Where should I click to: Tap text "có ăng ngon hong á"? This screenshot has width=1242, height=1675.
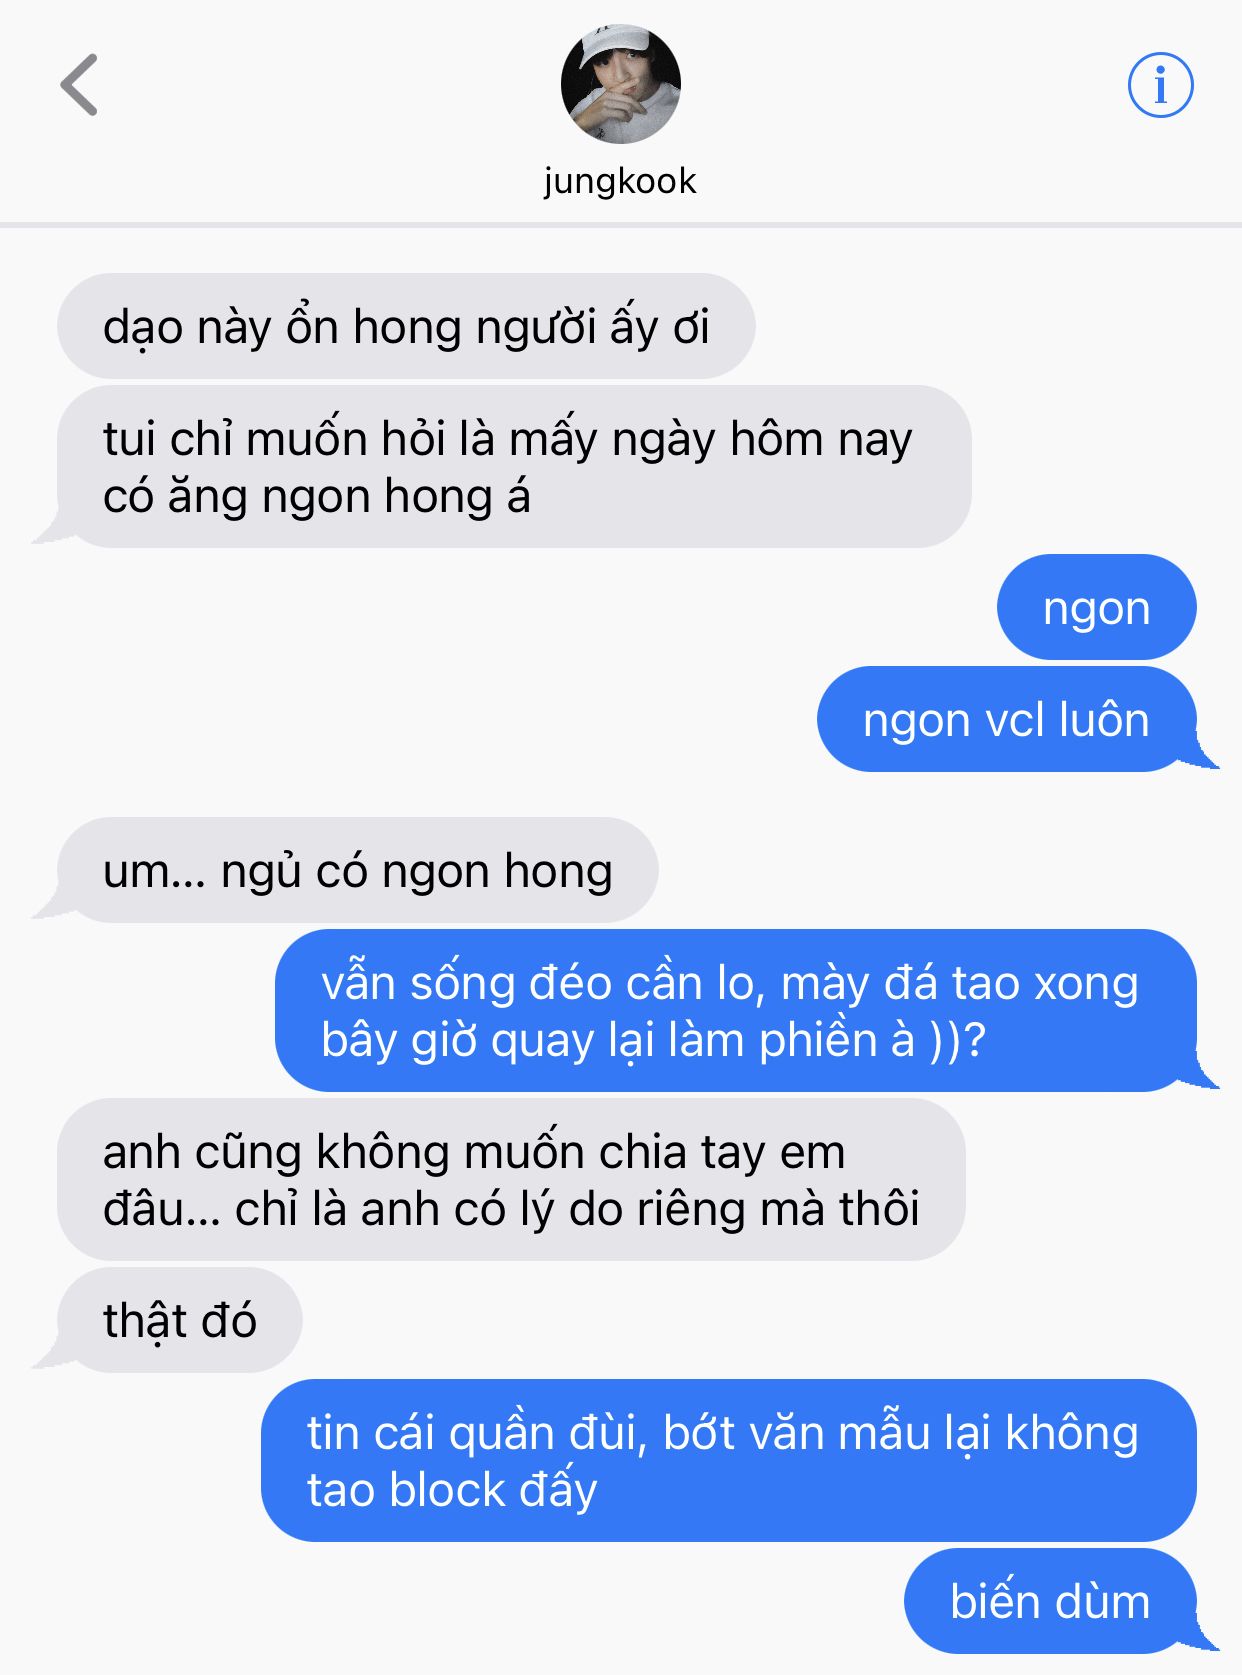pyautogui.click(x=316, y=497)
